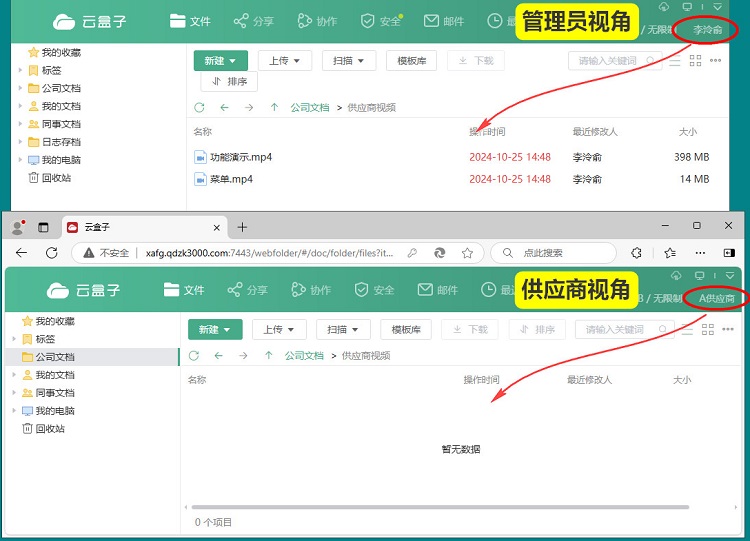Open the browser extensions puzzle icon
Viewport: 750px width, 541px height.
[x=636, y=253]
